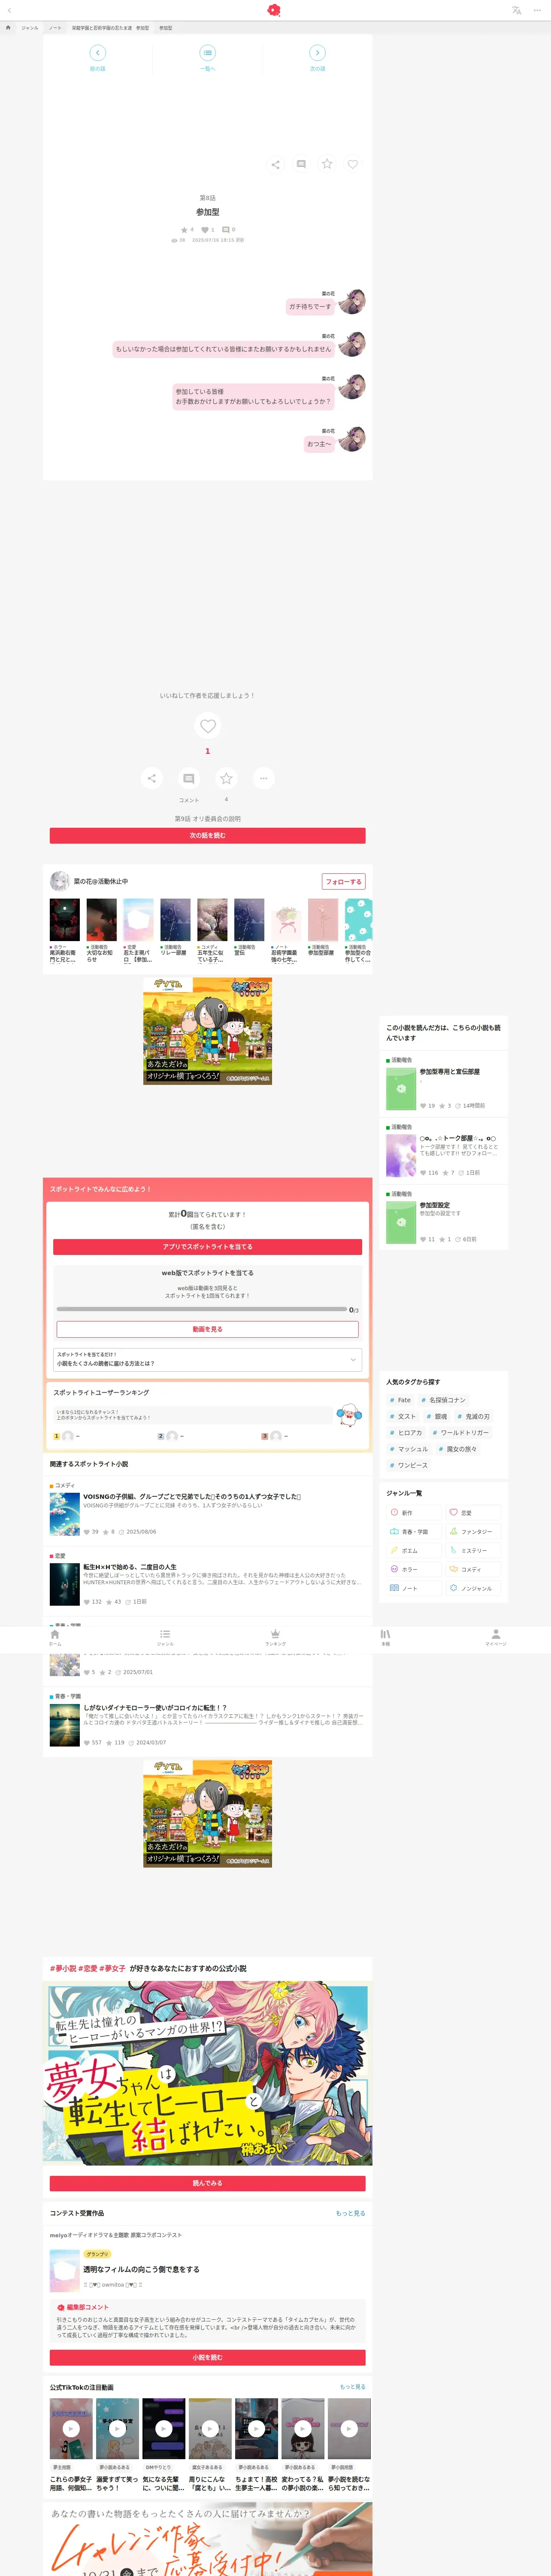Select the ノート genre
The width and height of the screenshot is (551, 2576).
(x=414, y=1588)
